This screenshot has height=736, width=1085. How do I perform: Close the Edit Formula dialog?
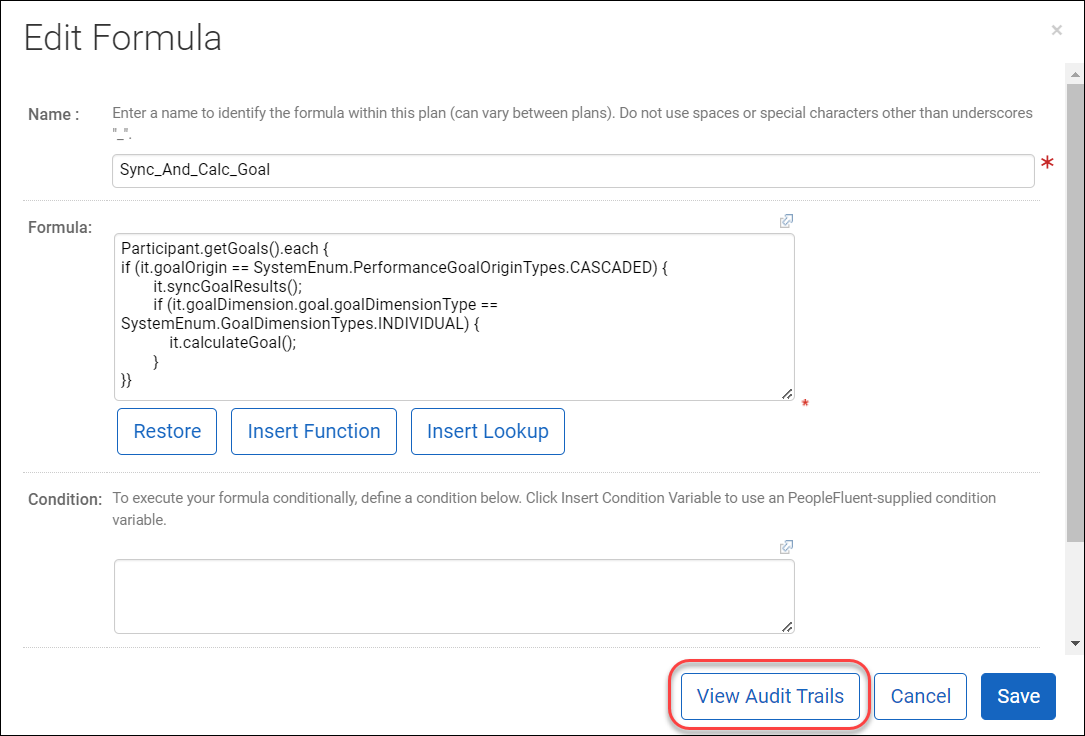pyautogui.click(x=1056, y=30)
